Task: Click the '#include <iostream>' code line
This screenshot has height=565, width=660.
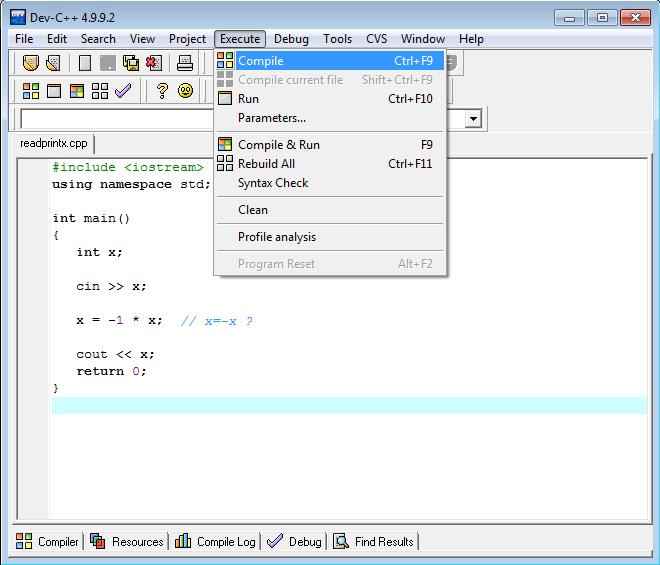Action: (128, 167)
